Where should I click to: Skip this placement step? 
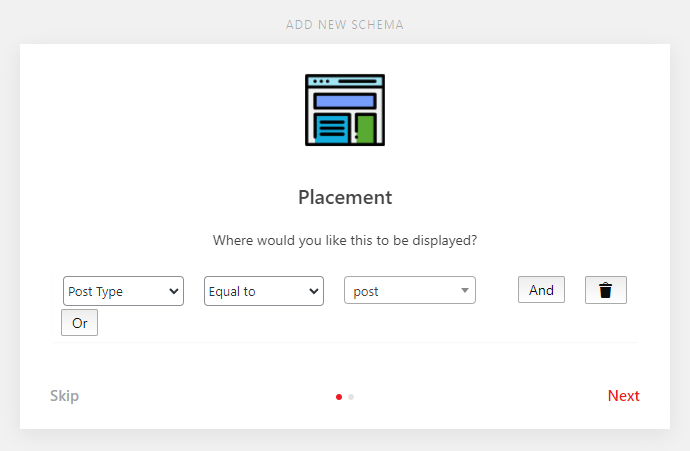[65, 396]
